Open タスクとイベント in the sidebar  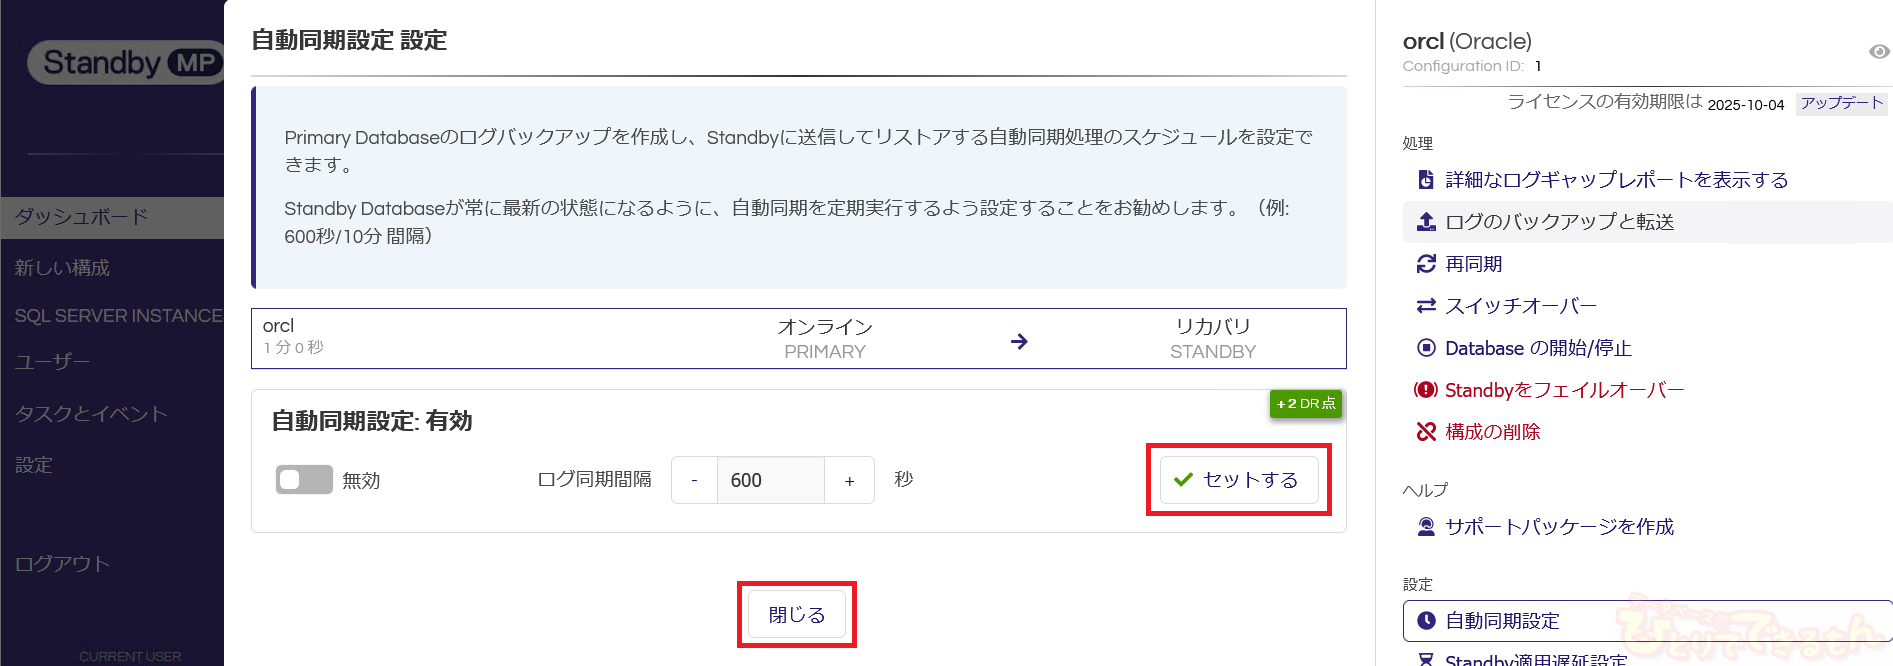coord(91,414)
